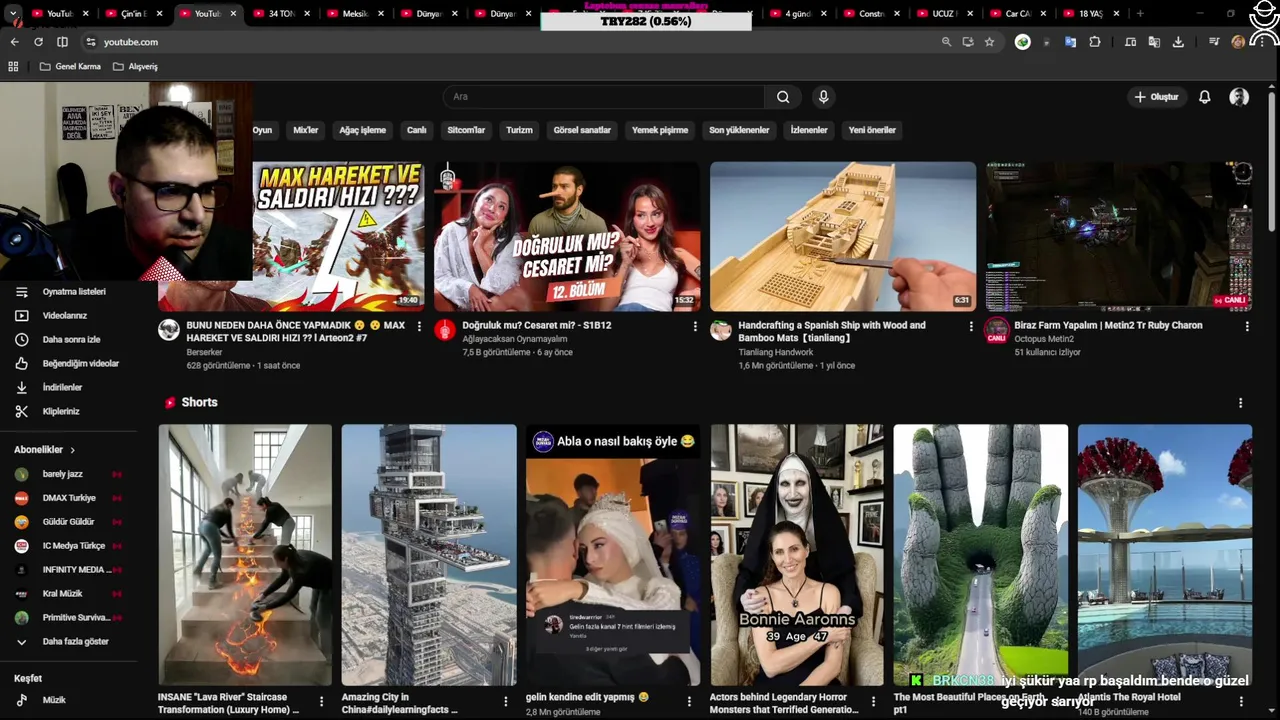The height and width of the screenshot is (720, 1280).
Task: Open Octopus Metin2 live channel avatar
Action: point(997,330)
